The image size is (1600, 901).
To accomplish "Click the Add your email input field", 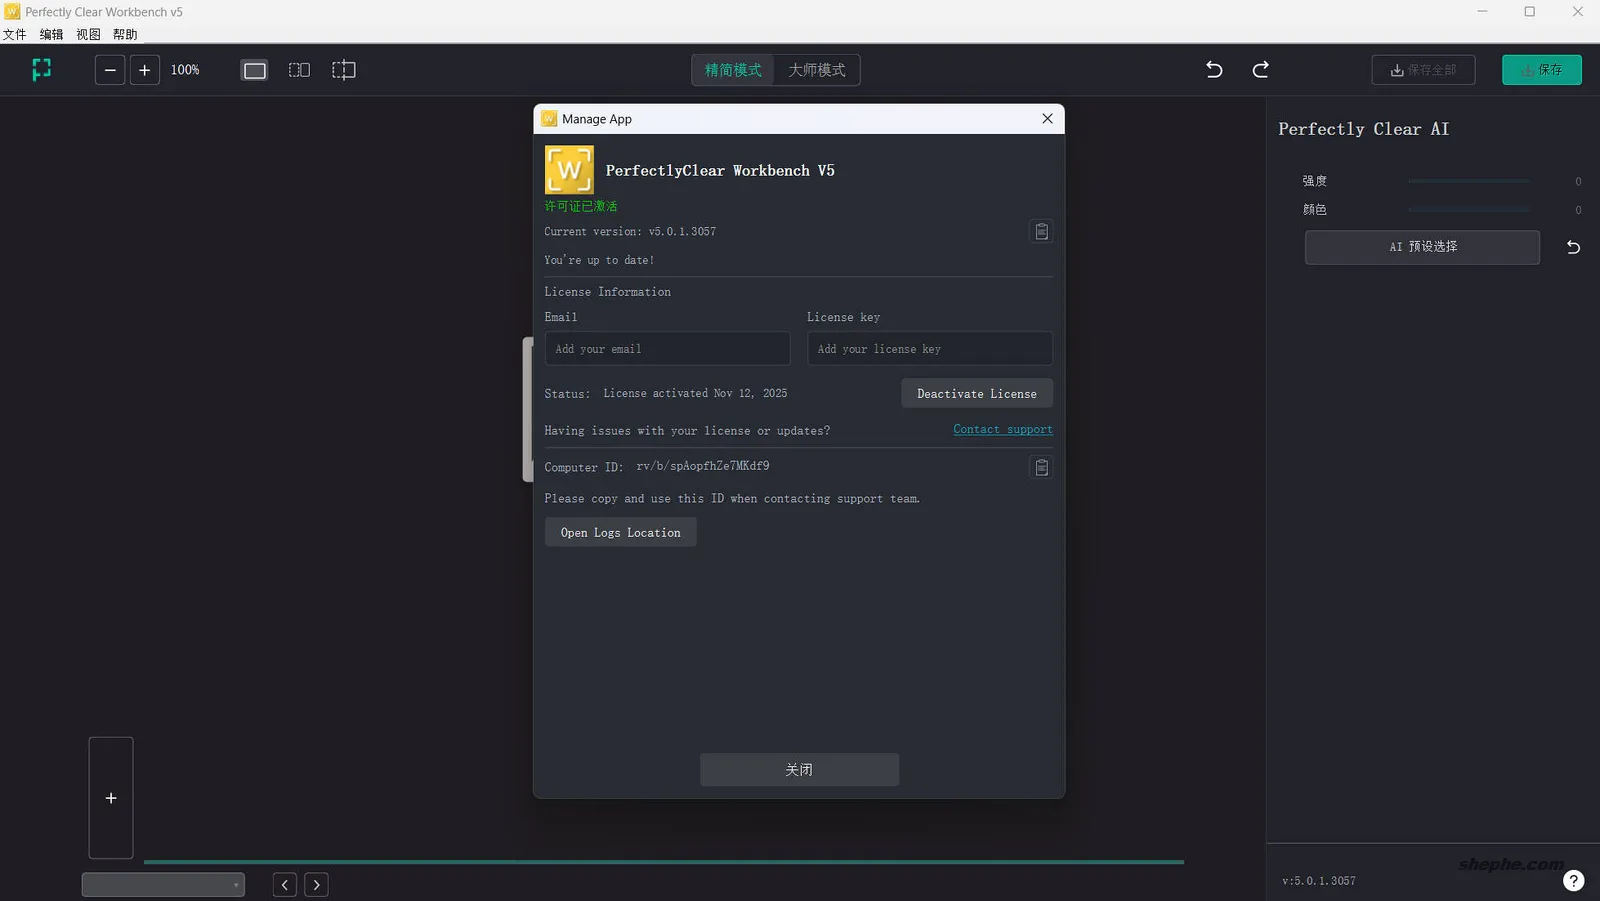I will pos(667,348).
